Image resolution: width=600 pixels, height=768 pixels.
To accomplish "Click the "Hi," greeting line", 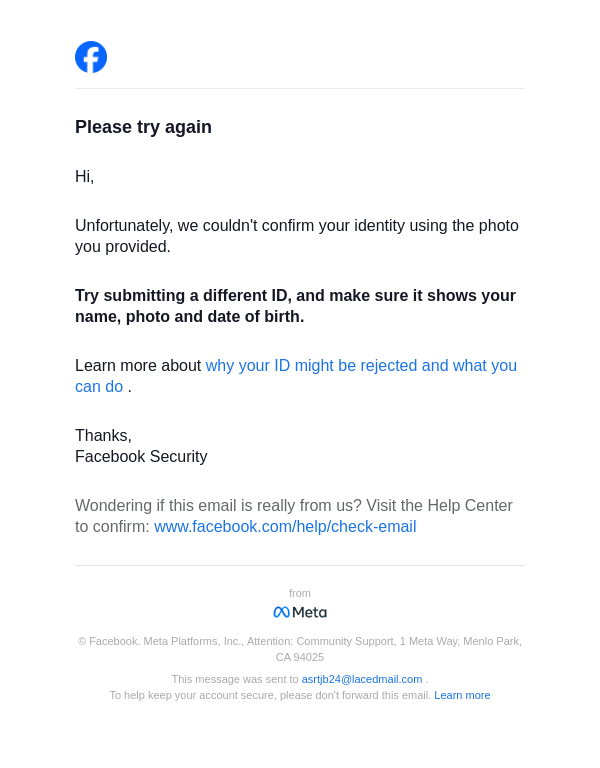I will tap(85, 177).
